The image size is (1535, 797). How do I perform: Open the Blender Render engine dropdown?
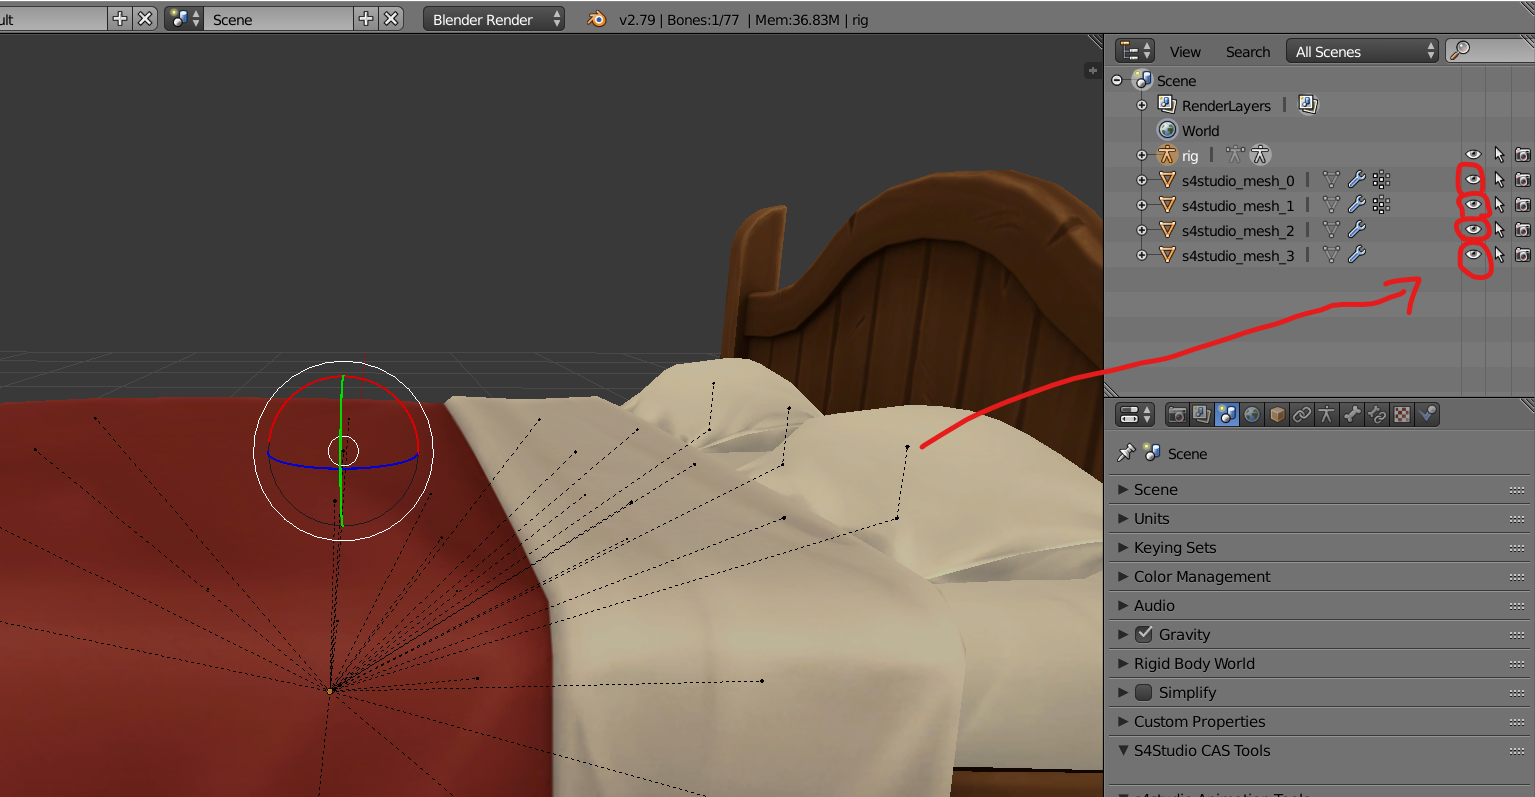point(494,19)
